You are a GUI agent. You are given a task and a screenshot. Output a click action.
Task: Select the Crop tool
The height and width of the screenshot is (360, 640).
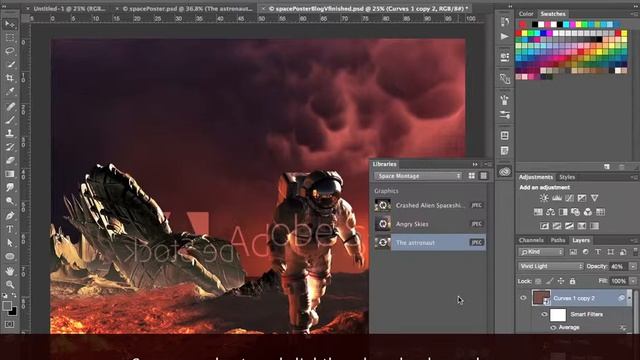[x=10, y=78]
